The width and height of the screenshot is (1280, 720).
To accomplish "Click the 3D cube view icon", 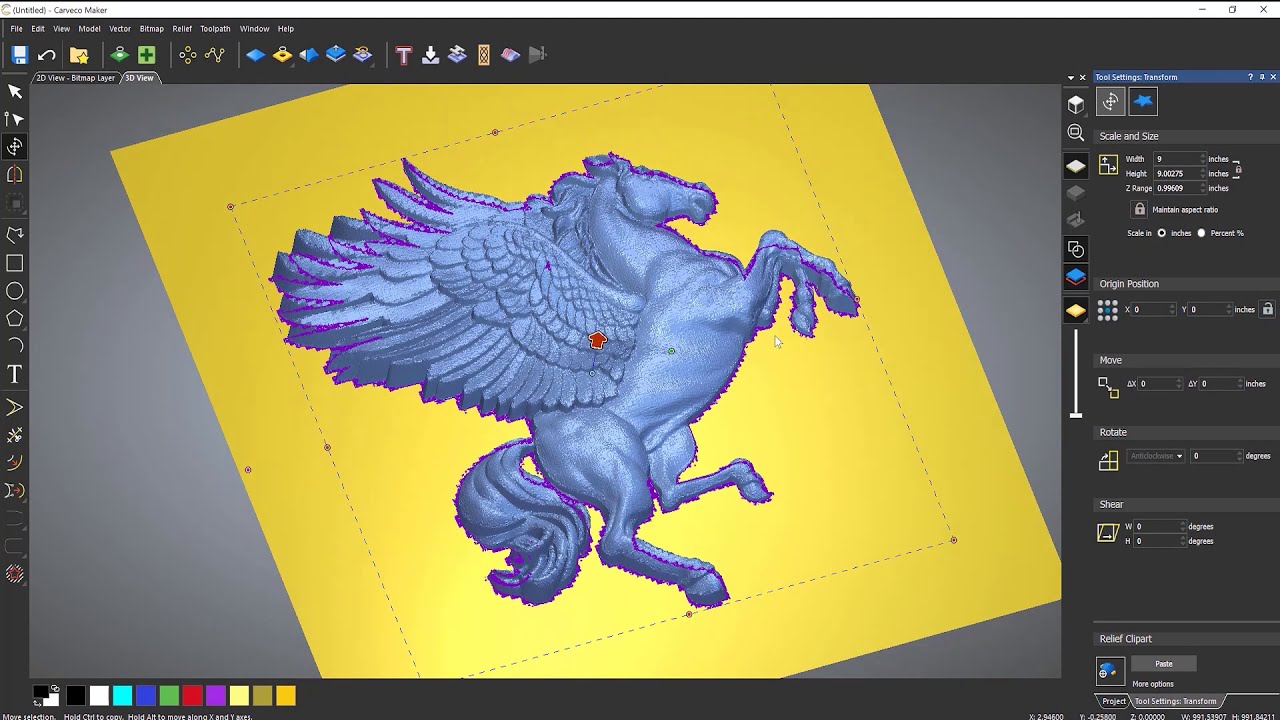I will tap(1076, 104).
